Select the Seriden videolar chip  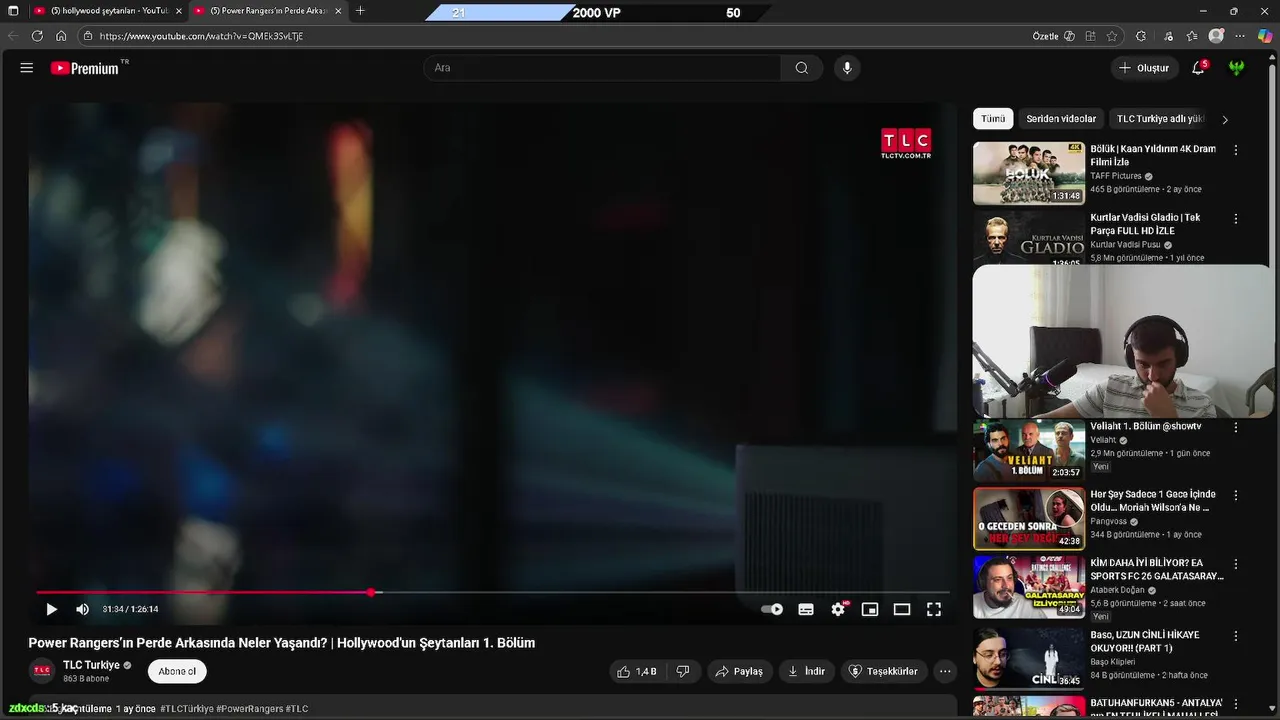[1061, 119]
